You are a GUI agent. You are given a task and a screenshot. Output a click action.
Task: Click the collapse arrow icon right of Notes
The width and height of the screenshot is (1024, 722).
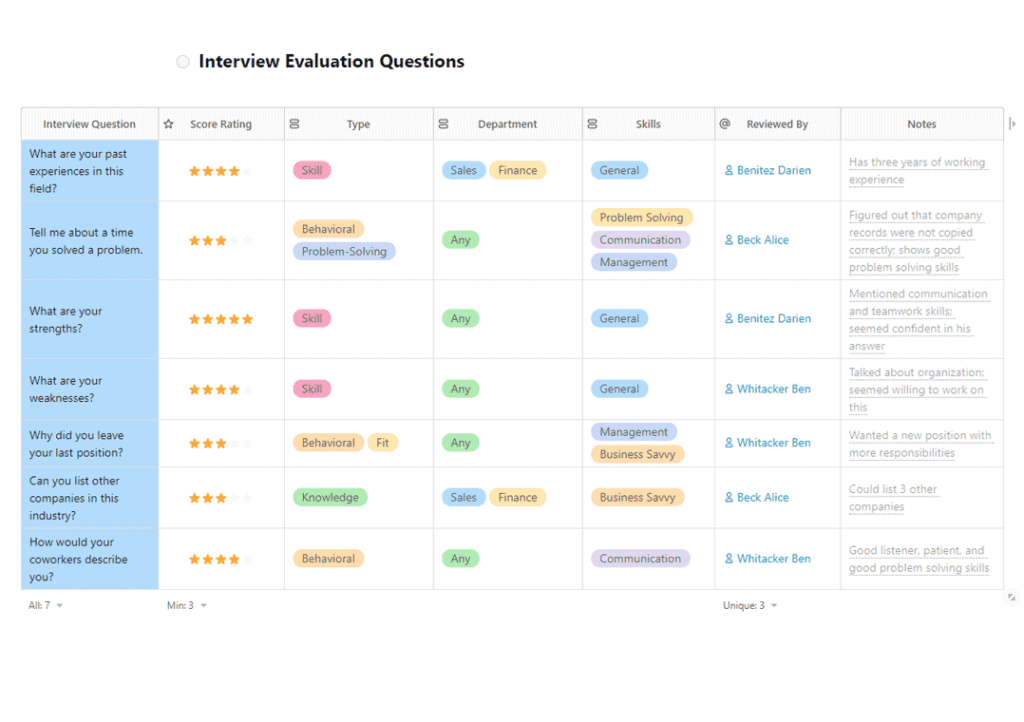pos(1012,124)
